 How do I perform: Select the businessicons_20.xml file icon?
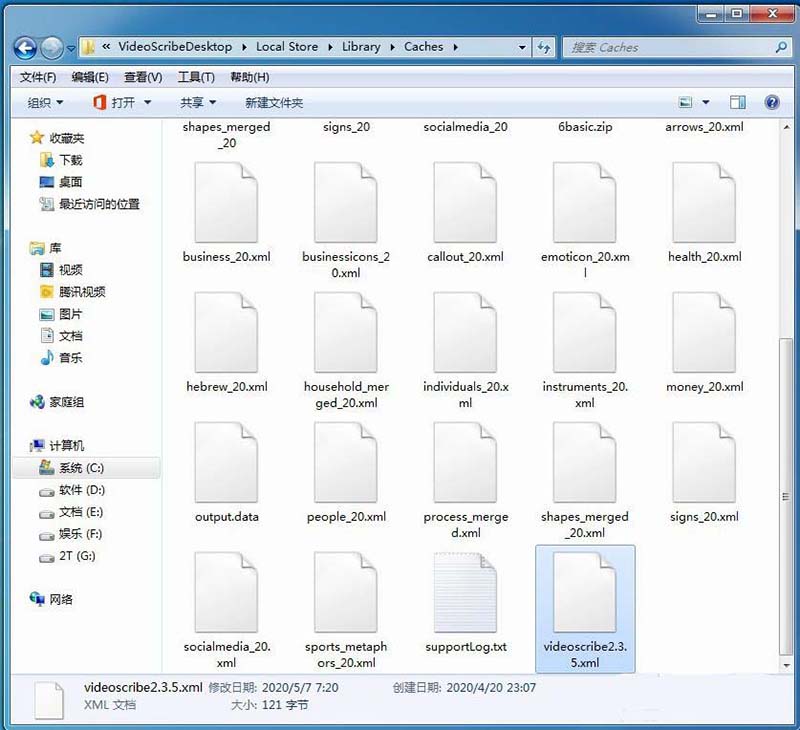pos(345,202)
